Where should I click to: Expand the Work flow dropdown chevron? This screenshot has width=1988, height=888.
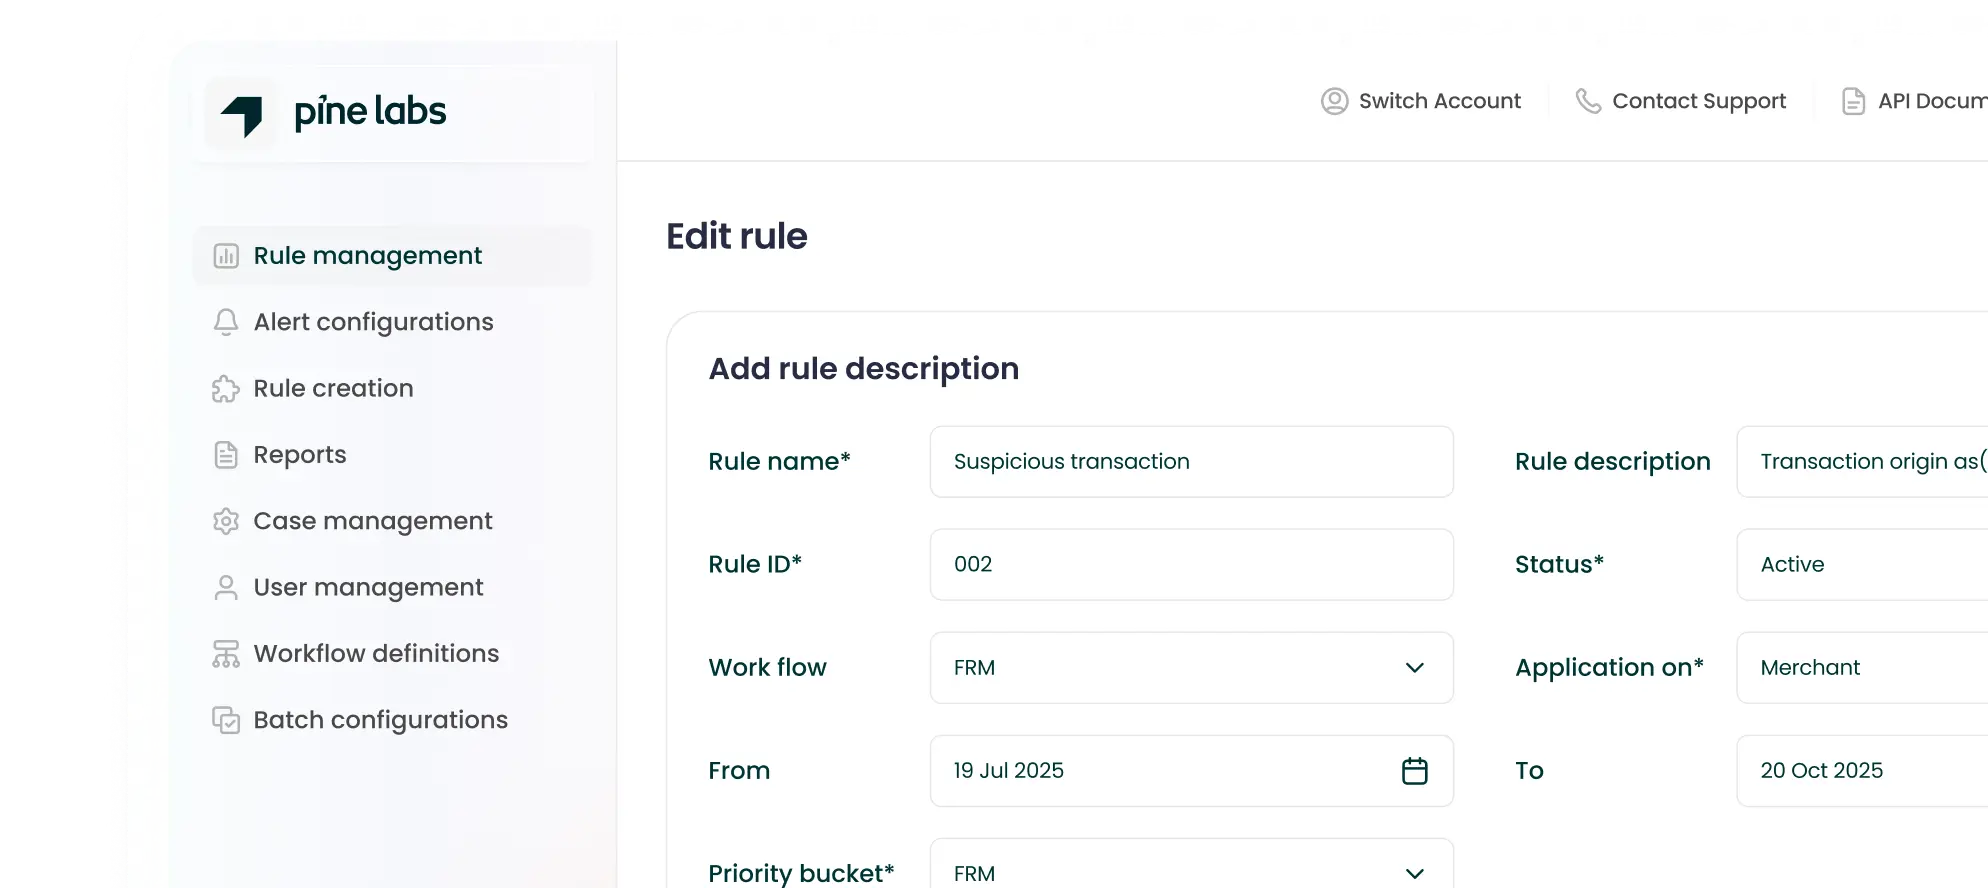[1414, 668]
